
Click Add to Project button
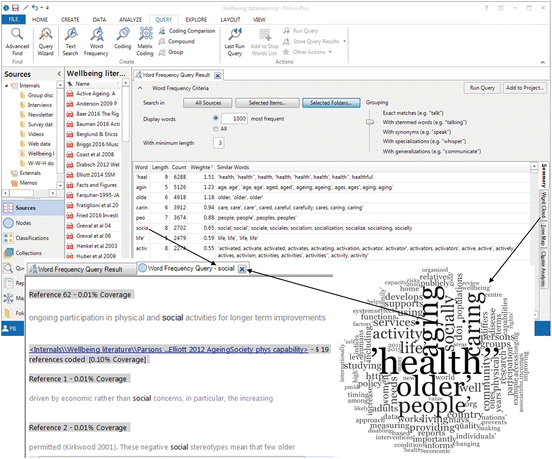point(525,88)
